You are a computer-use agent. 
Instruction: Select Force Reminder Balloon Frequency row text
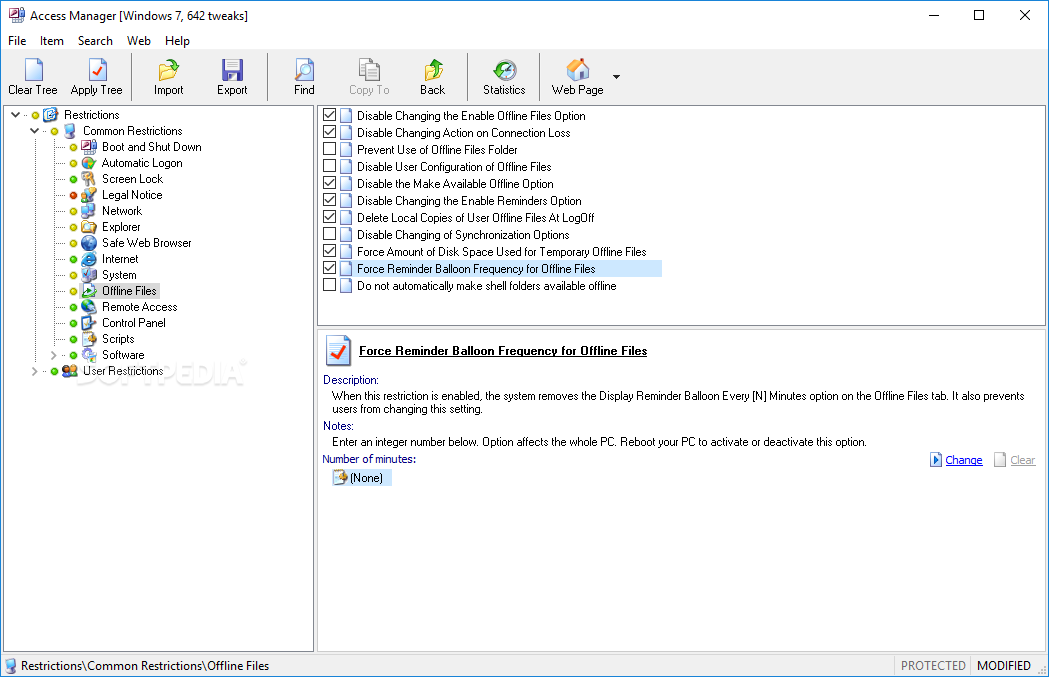point(476,269)
